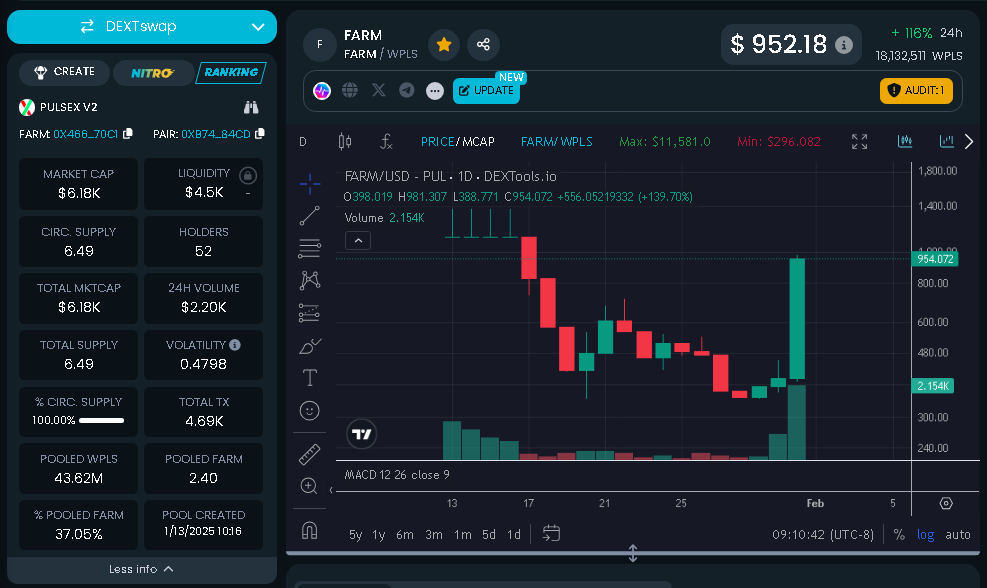Open the website globe icon
The width and height of the screenshot is (987, 588).
(x=350, y=91)
